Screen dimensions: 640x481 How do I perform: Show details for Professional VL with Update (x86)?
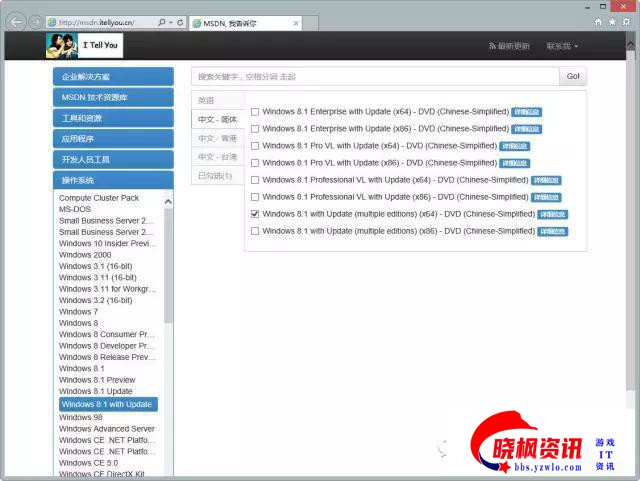coord(546,197)
